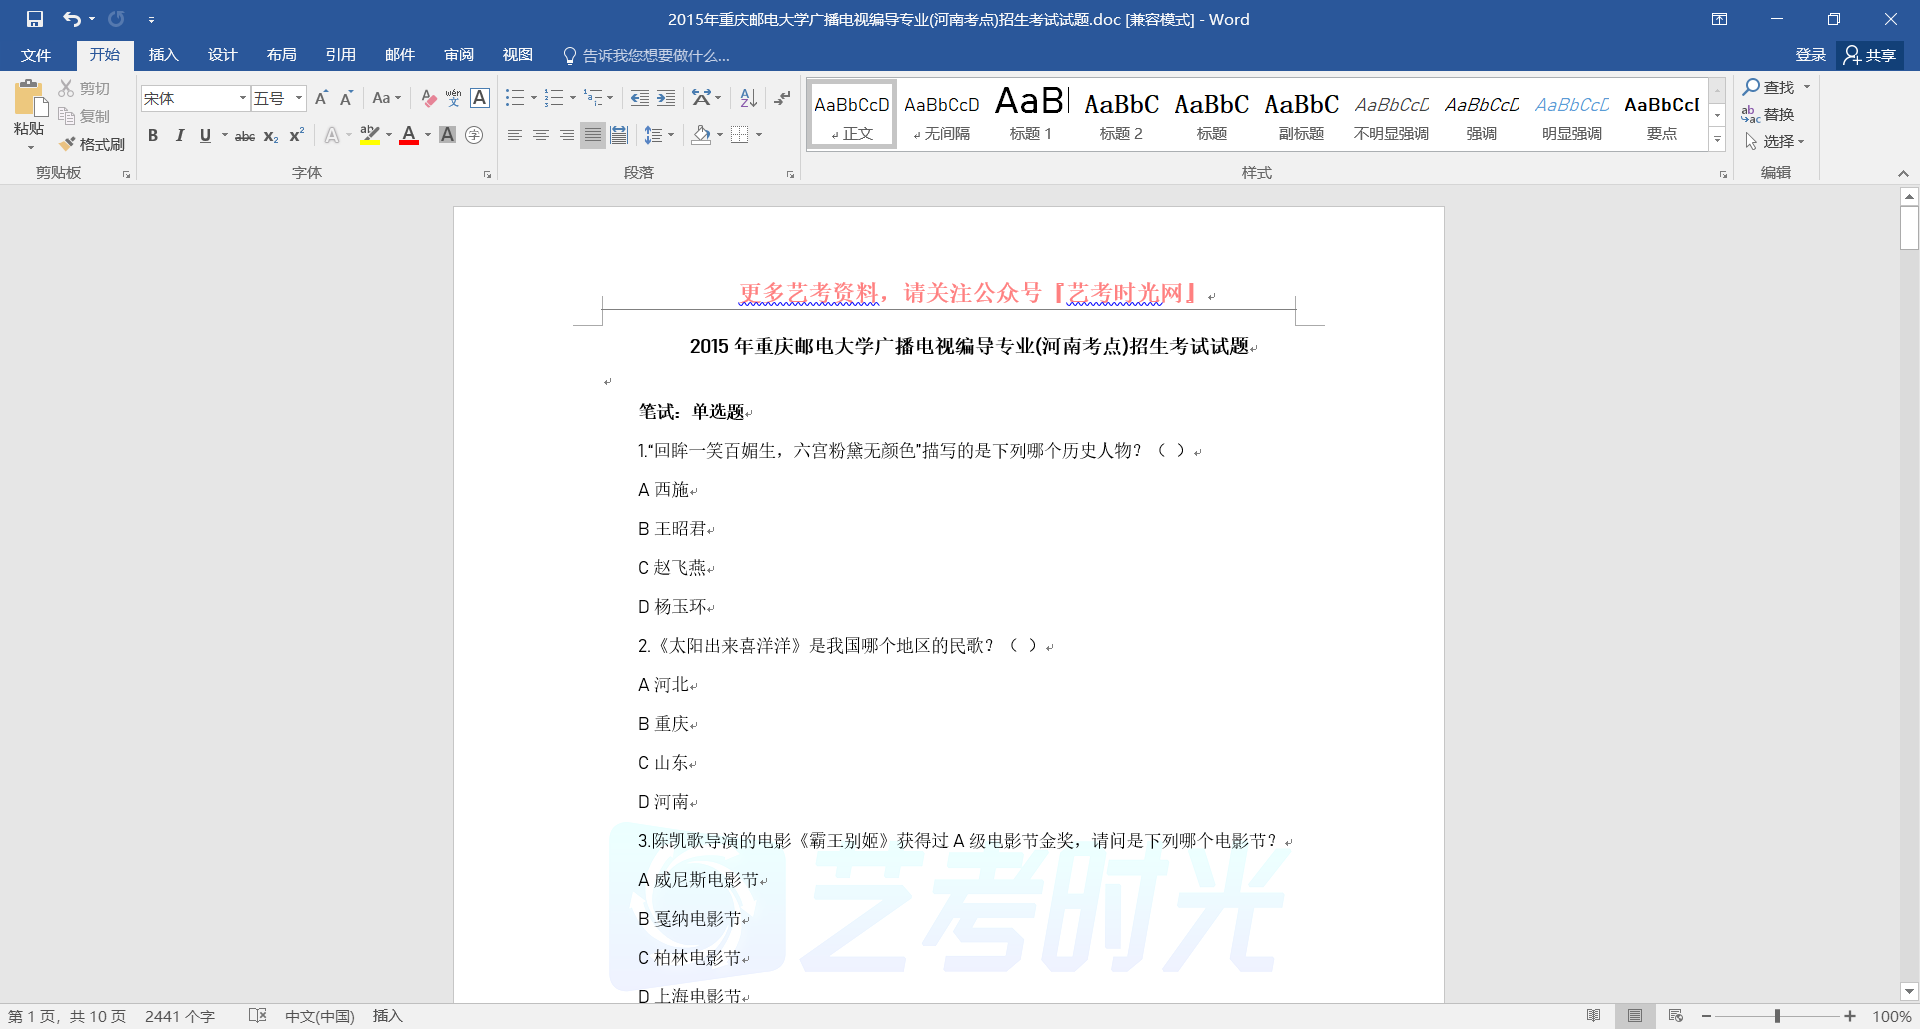Center-align the paragraph text

tap(541, 135)
